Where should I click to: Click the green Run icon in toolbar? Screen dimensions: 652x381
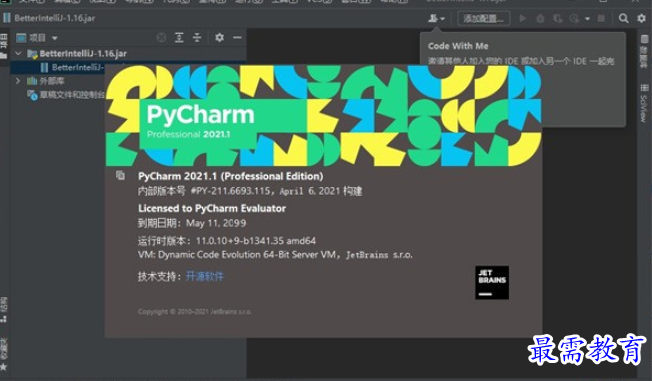(x=523, y=19)
